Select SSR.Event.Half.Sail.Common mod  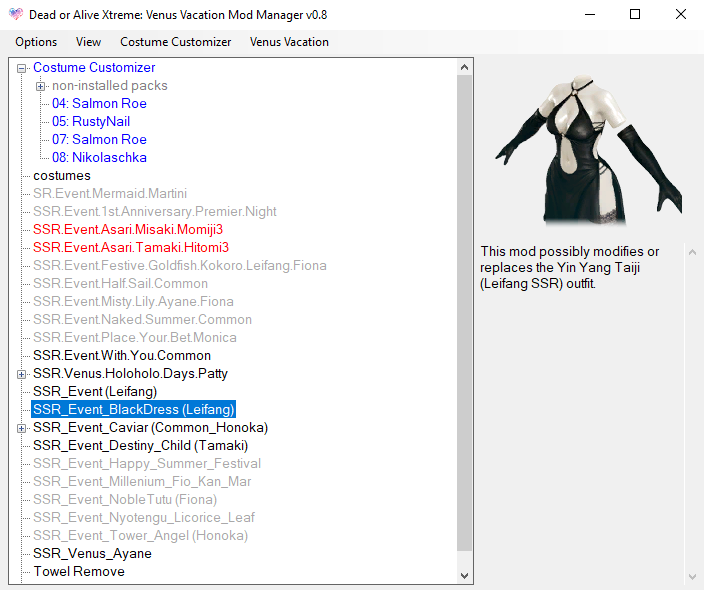120,283
